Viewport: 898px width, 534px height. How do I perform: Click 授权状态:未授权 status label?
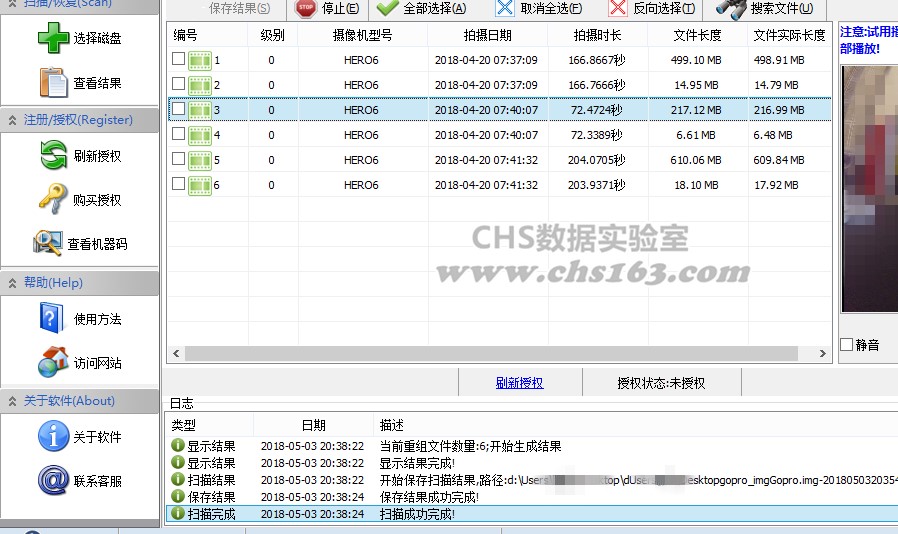click(x=661, y=383)
